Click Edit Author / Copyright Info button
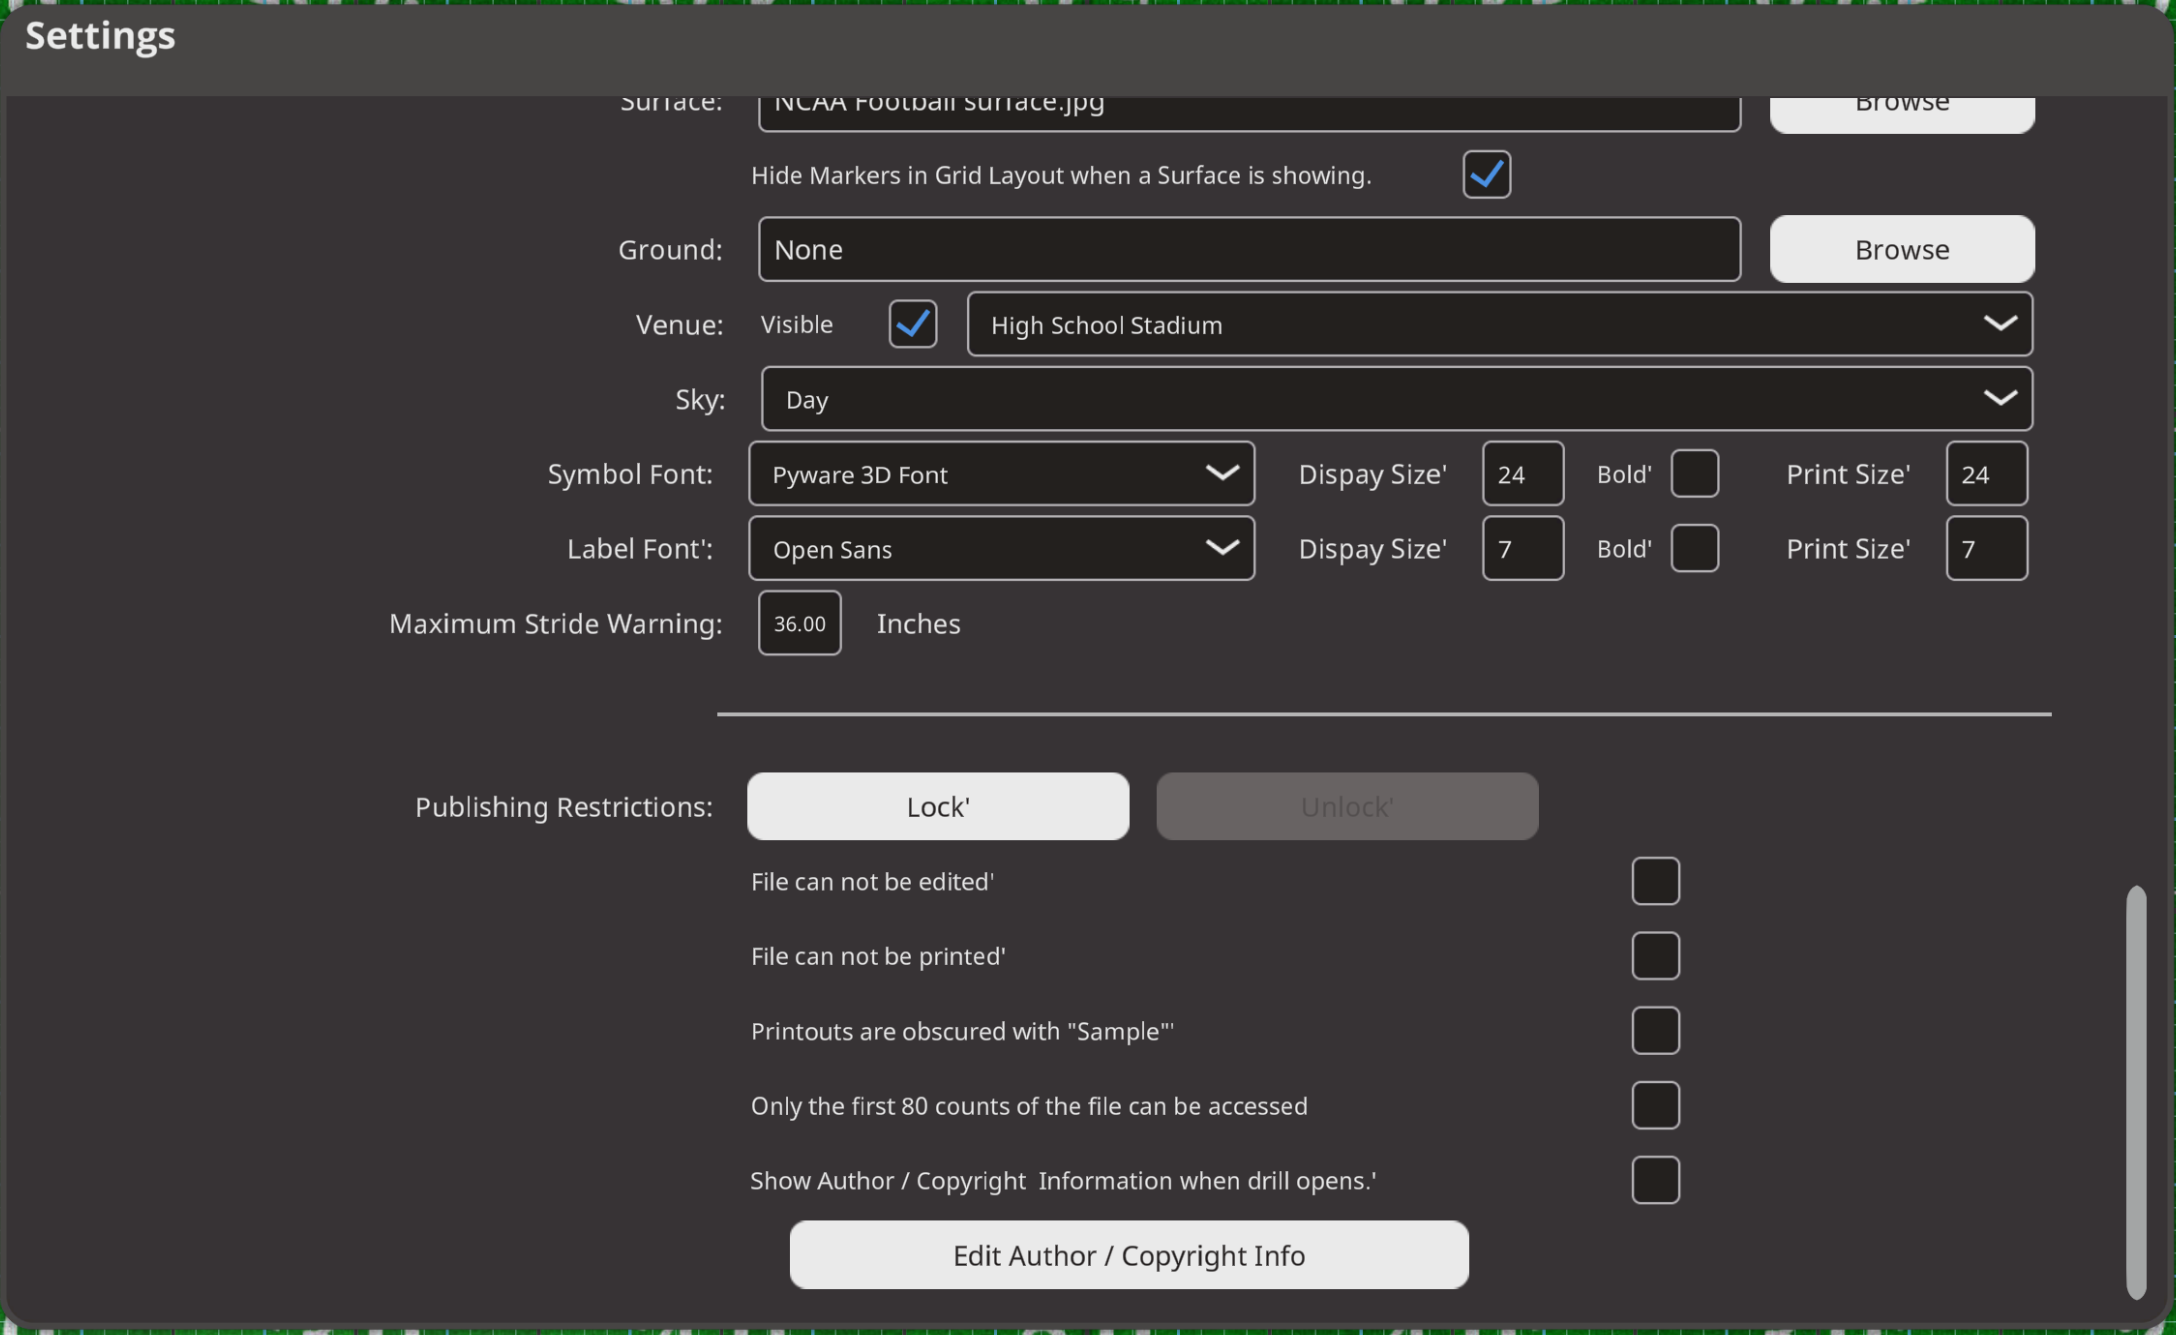Screen dimensions: 2176x1335 click(1128, 1255)
